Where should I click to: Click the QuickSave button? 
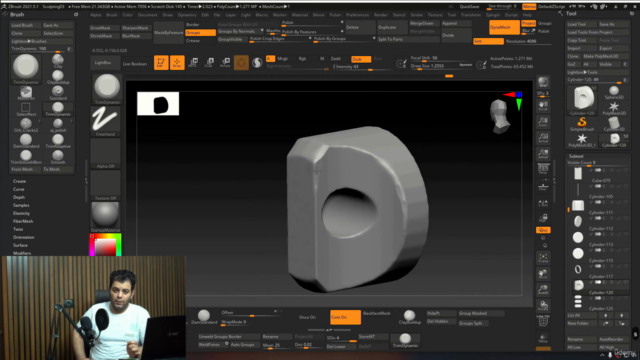pyautogui.click(x=469, y=7)
